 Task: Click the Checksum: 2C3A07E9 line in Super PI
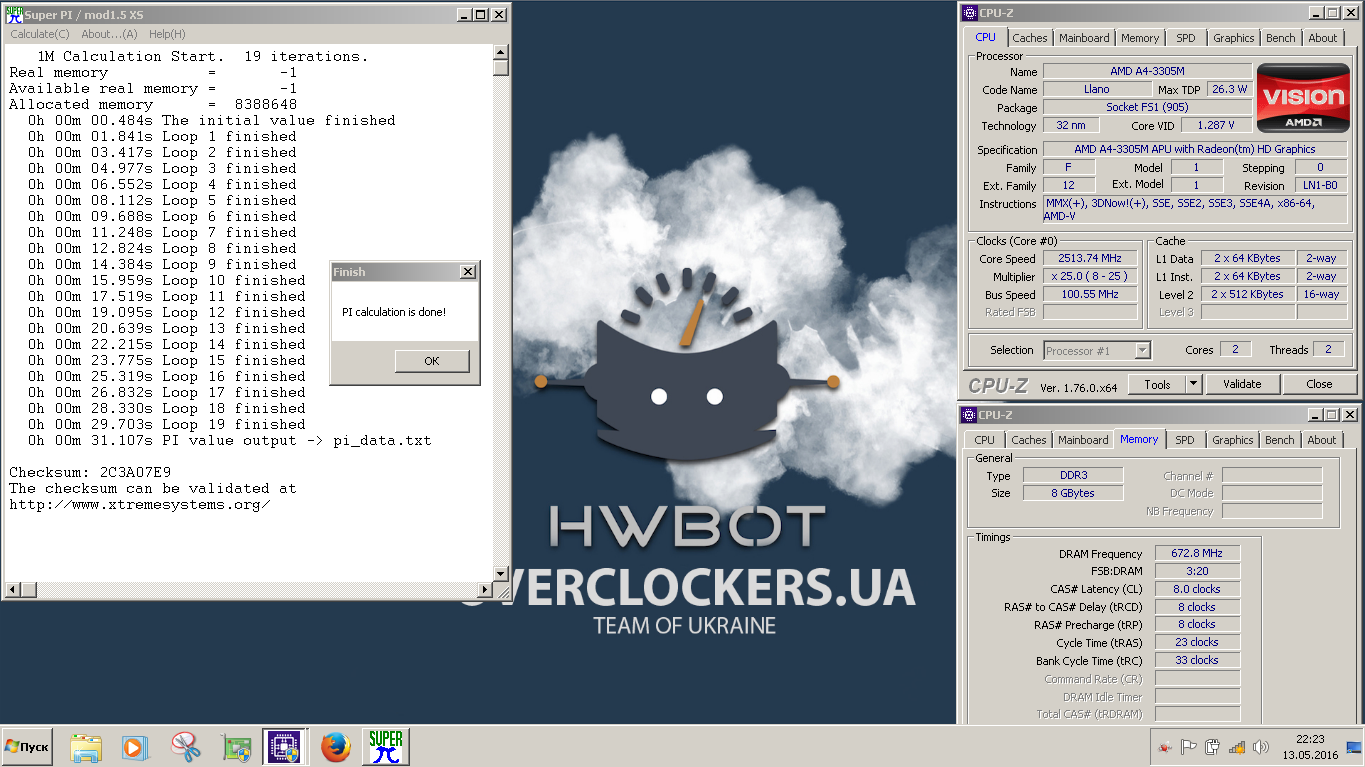point(90,473)
